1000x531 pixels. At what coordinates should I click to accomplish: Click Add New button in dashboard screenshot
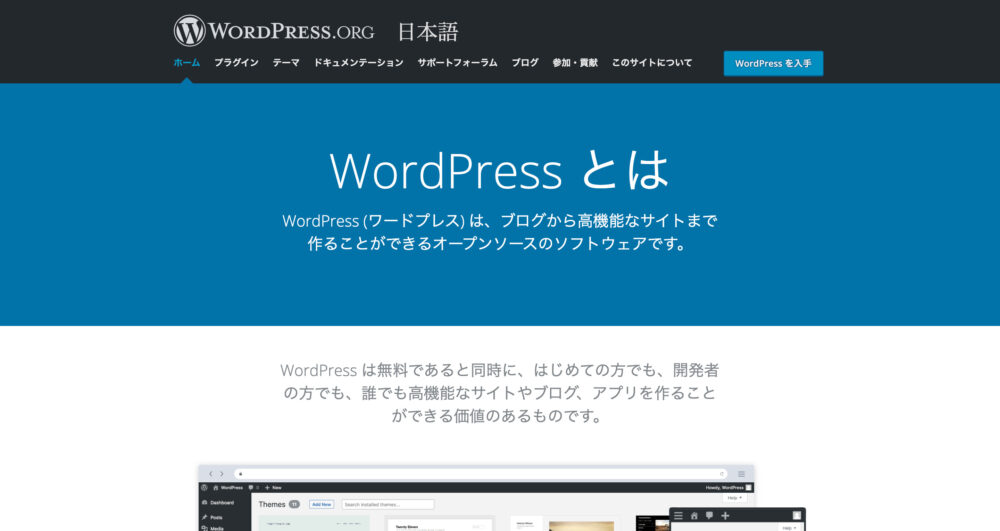coord(321,504)
